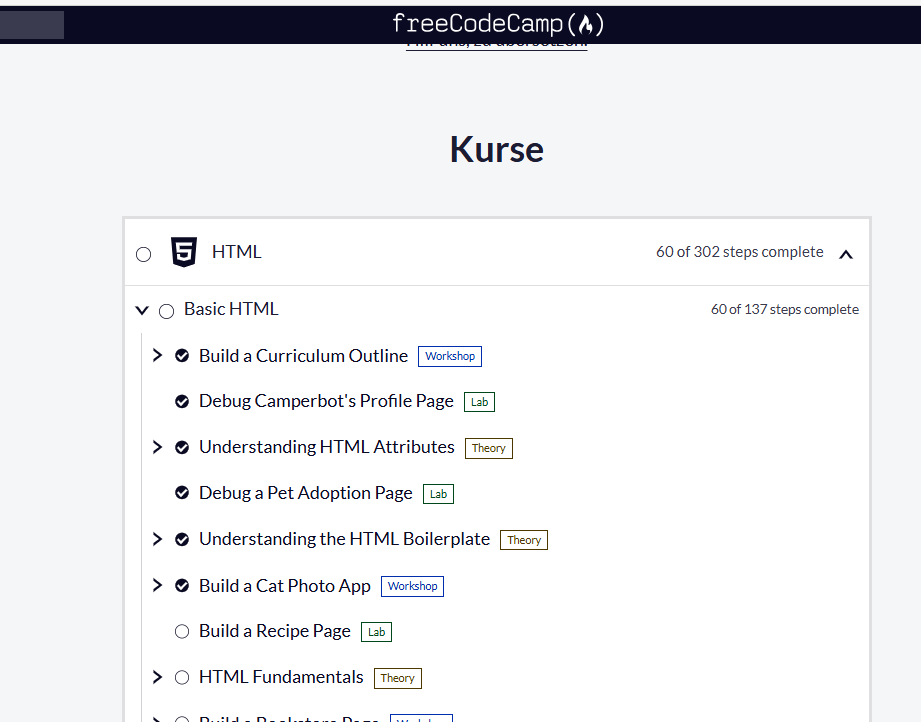Open the freeCodeCamp home logo
This screenshot has height=722, width=921.
[x=498, y=24]
